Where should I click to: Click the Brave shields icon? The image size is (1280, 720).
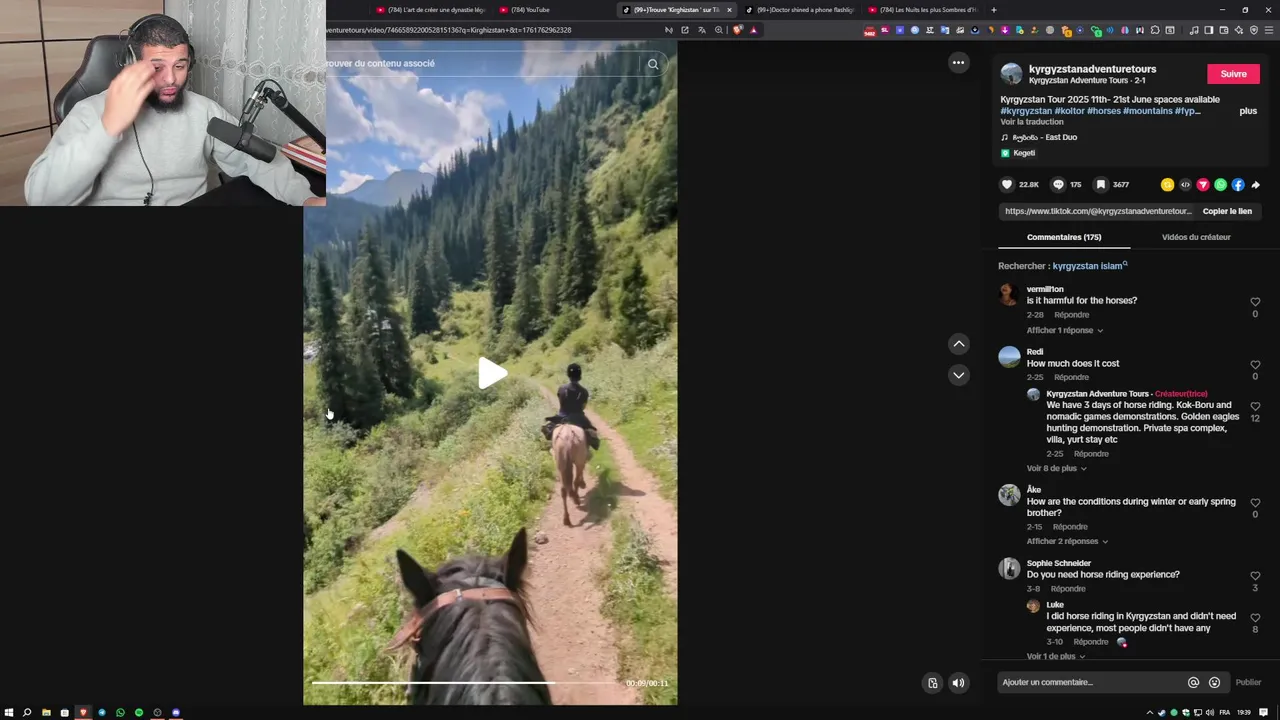(x=738, y=30)
